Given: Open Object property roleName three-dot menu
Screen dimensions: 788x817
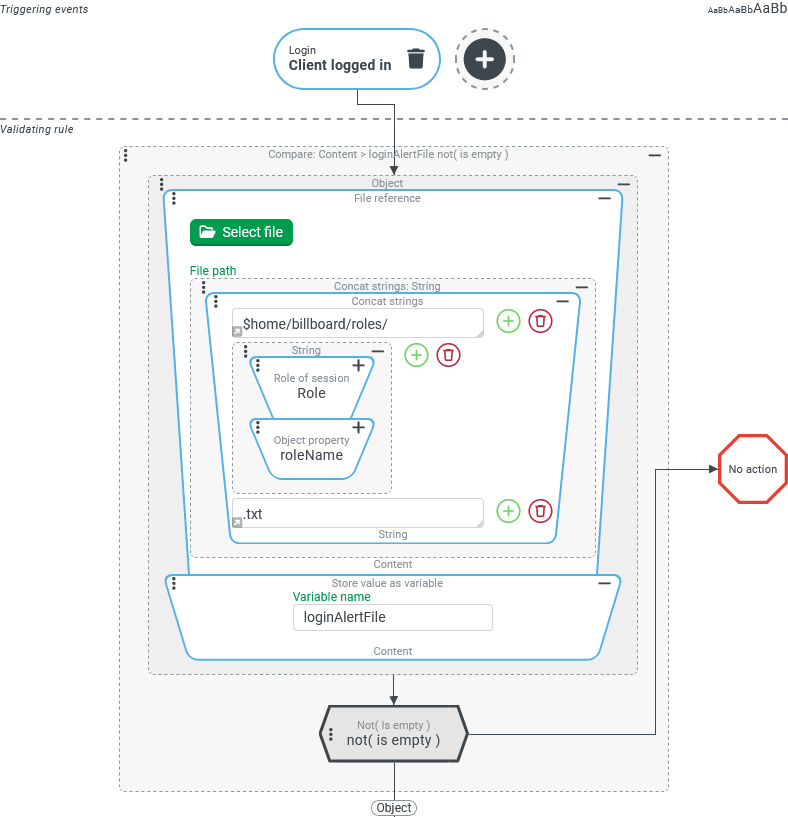Looking at the screenshot, I should 258,427.
